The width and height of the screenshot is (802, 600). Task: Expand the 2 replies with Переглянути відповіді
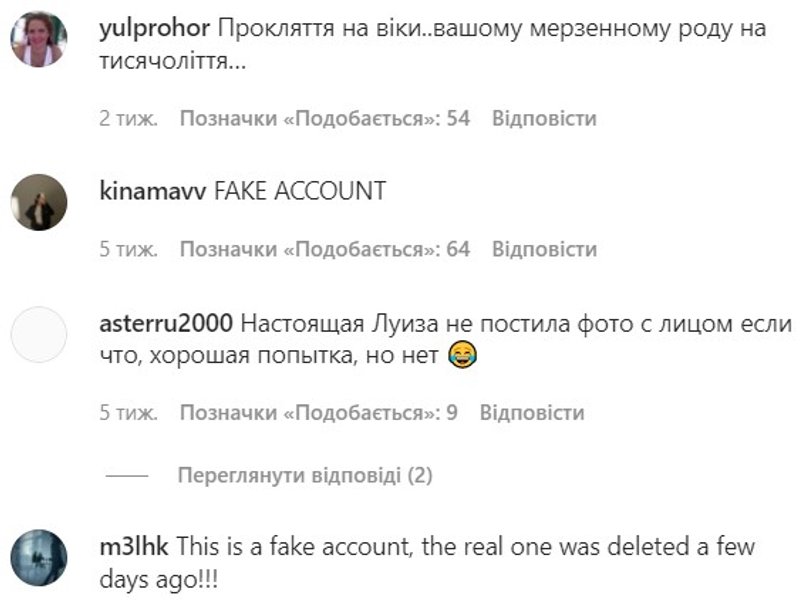click(304, 475)
